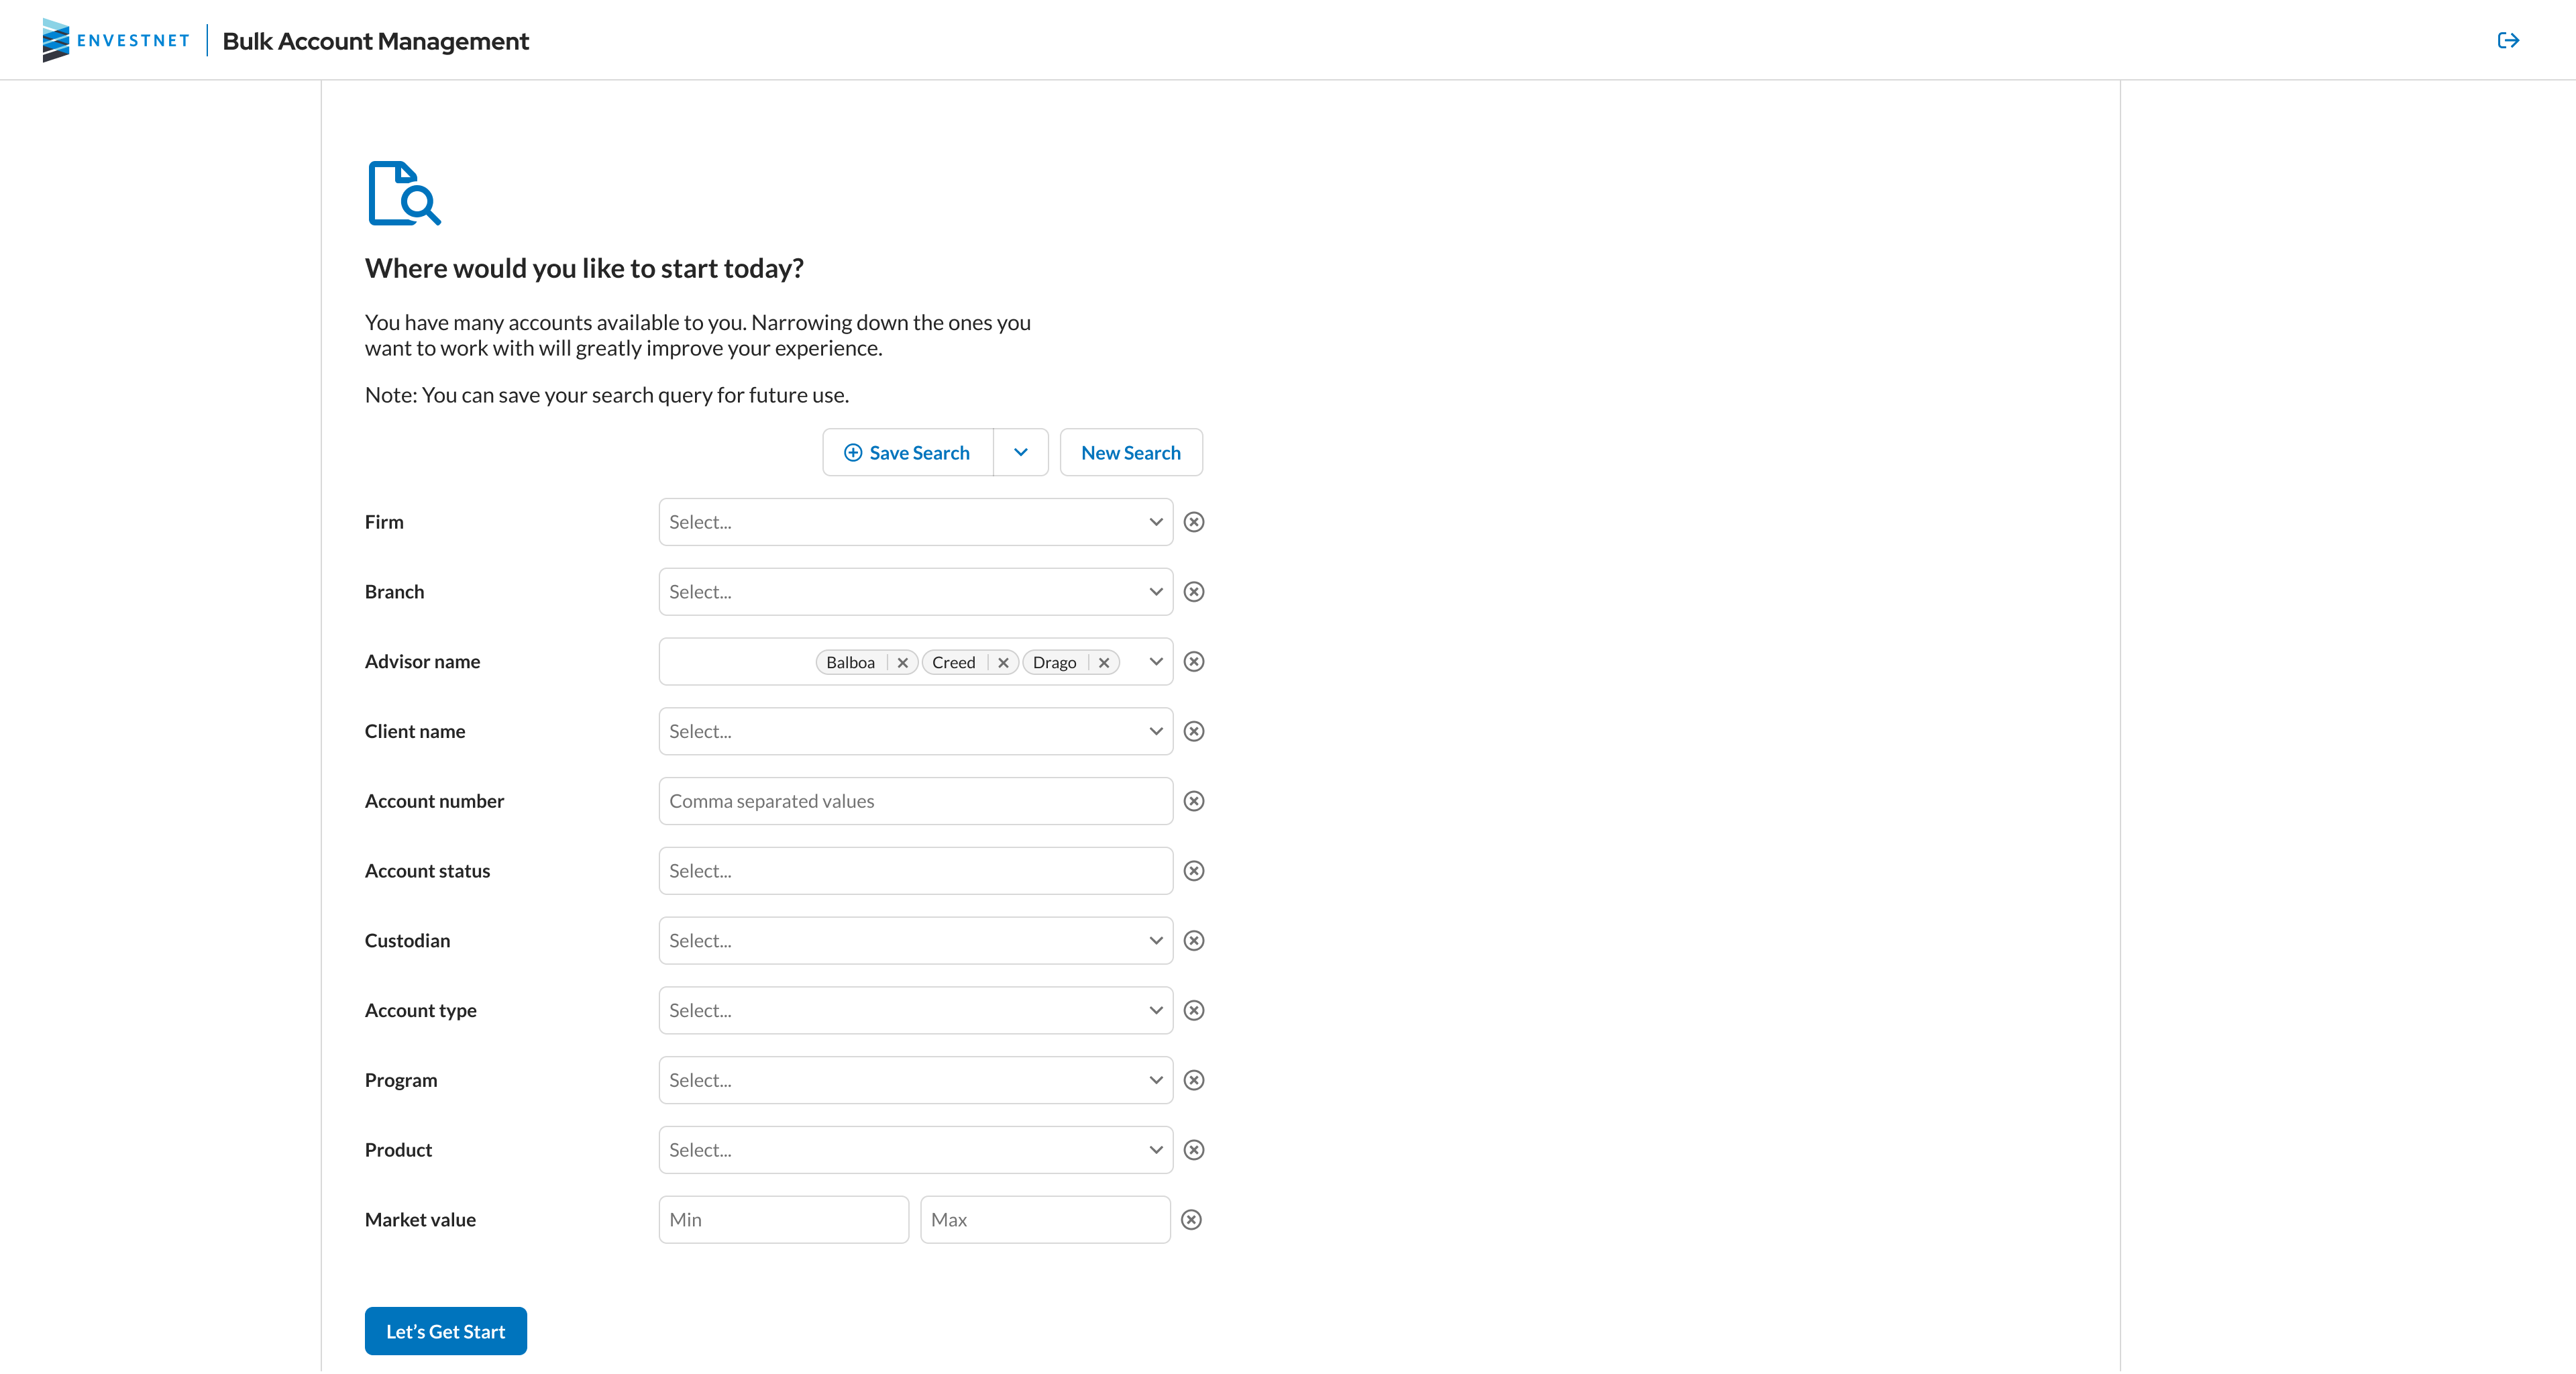
Task: Click the document search illustration icon
Action: point(403,192)
